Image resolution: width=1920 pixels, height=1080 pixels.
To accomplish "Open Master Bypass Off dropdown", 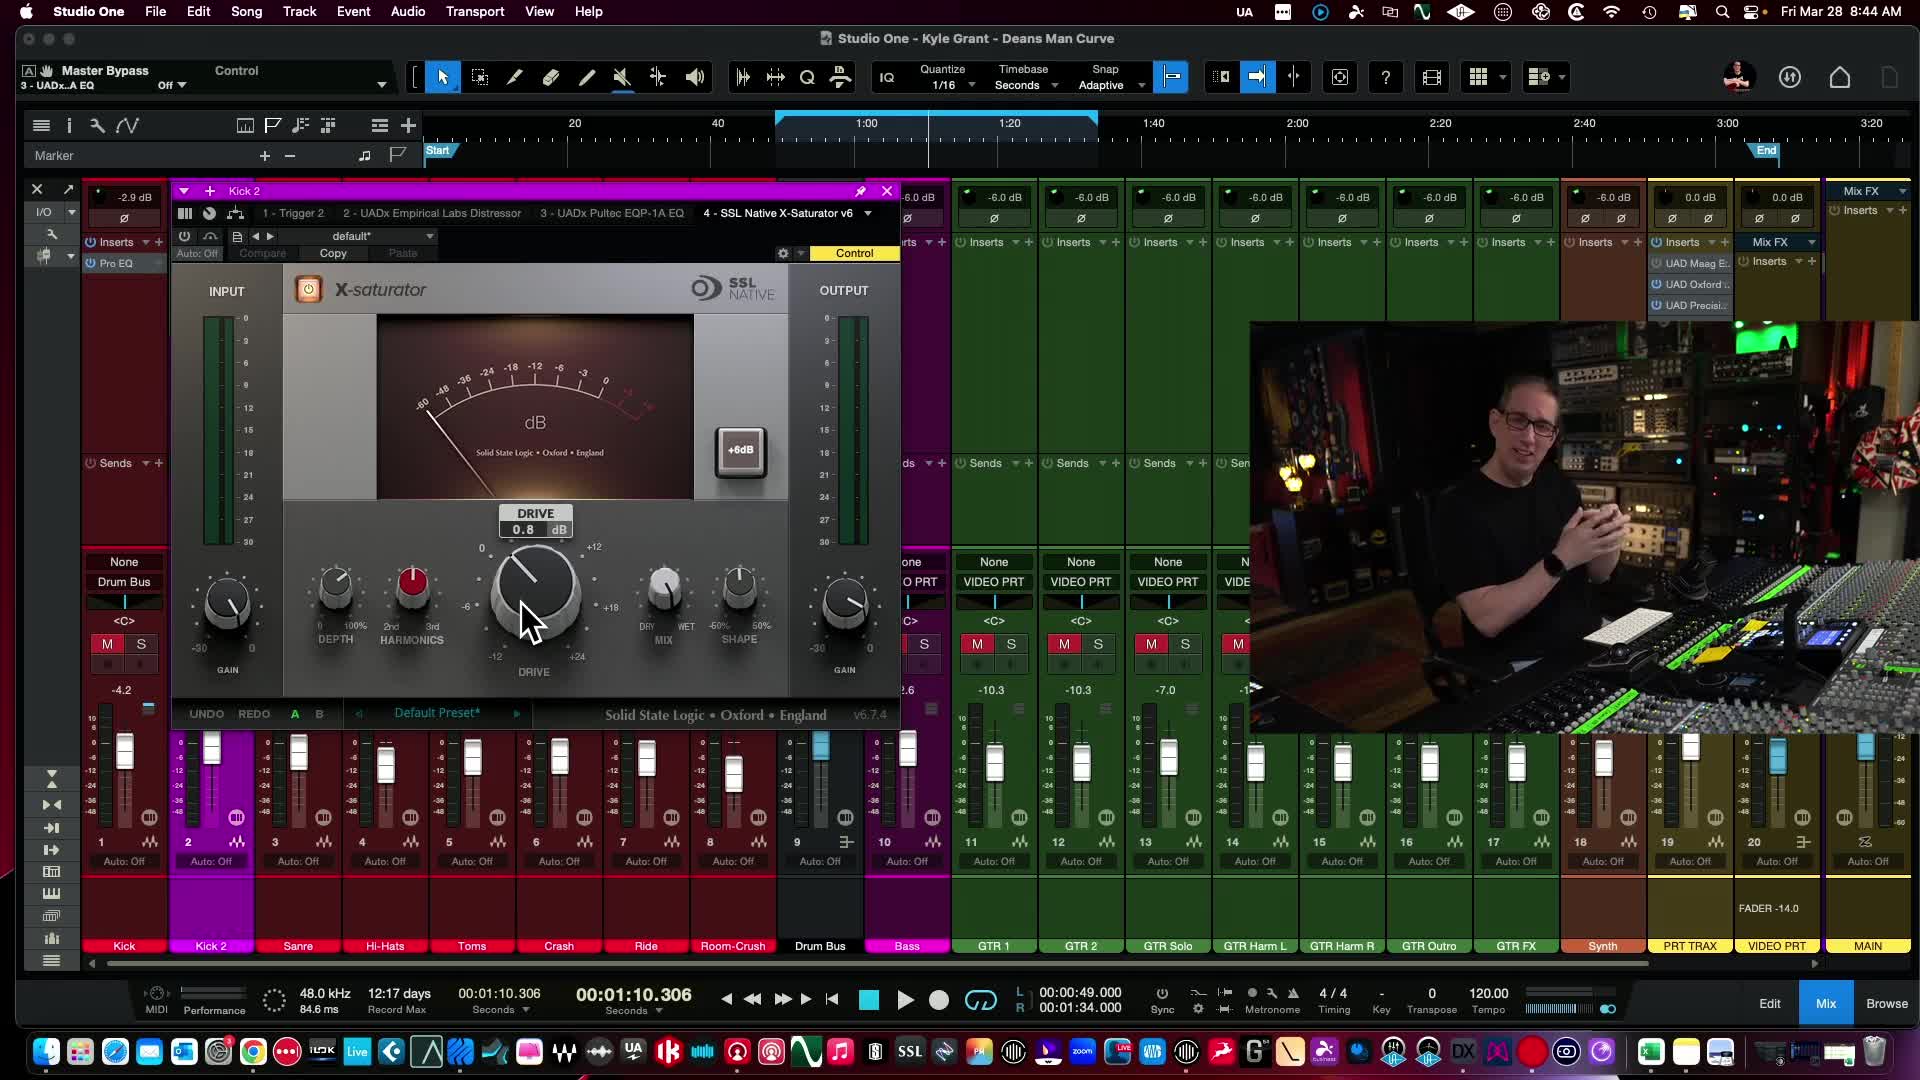I will [172, 85].
